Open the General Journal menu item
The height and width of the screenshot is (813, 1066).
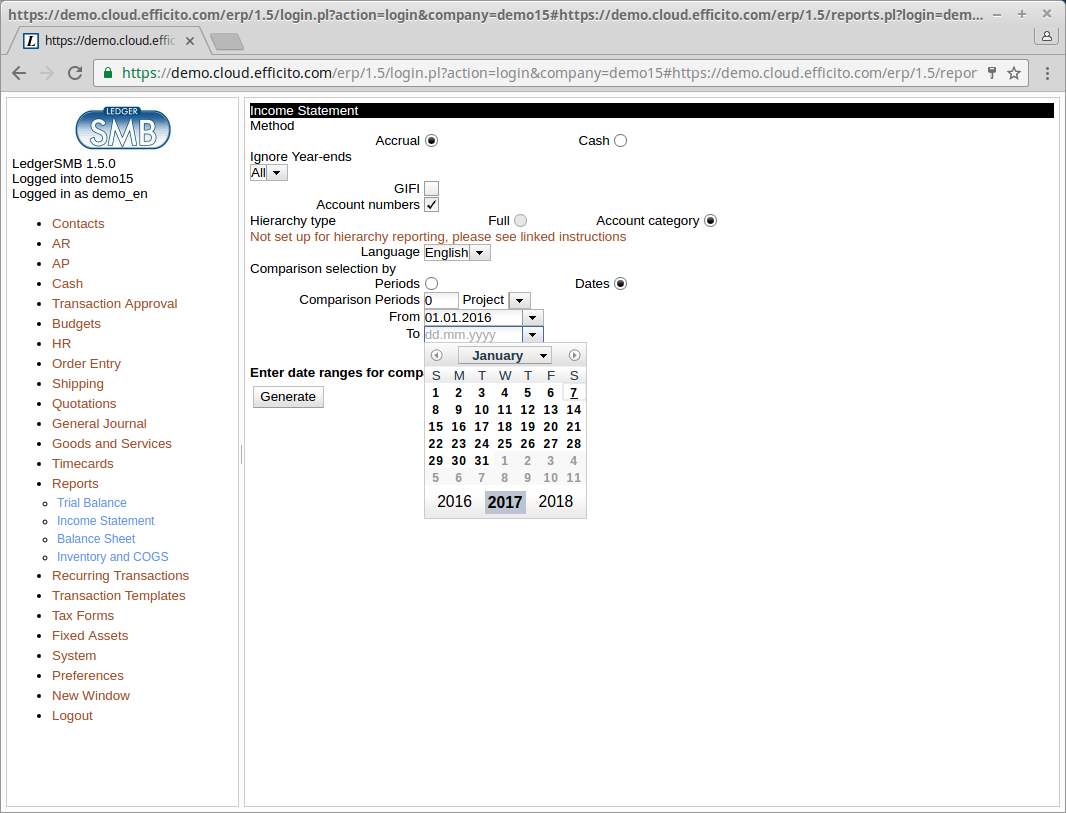coord(99,424)
